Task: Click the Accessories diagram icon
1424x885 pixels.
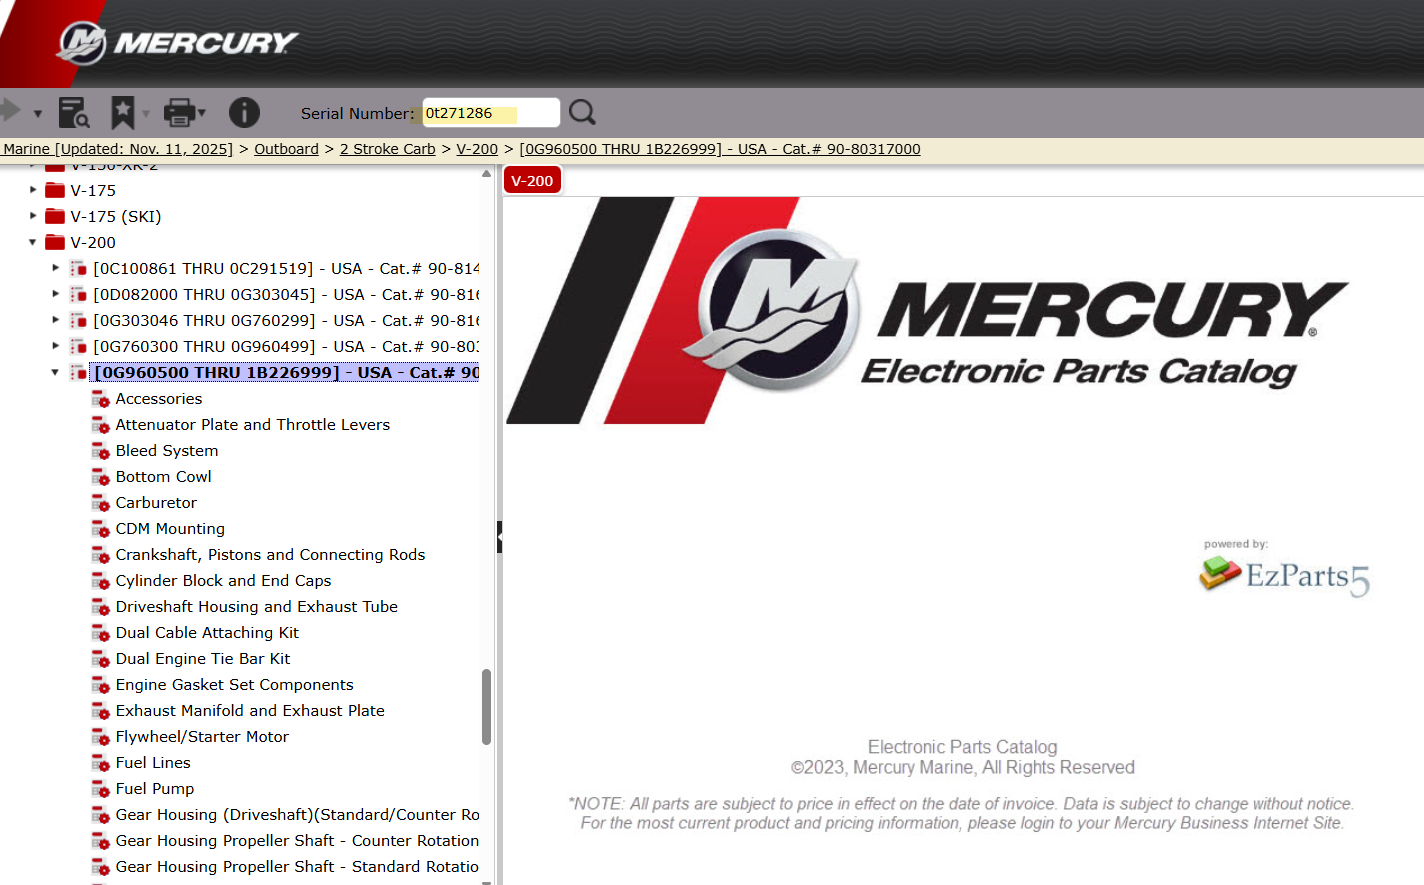Action: (x=100, y=399)
